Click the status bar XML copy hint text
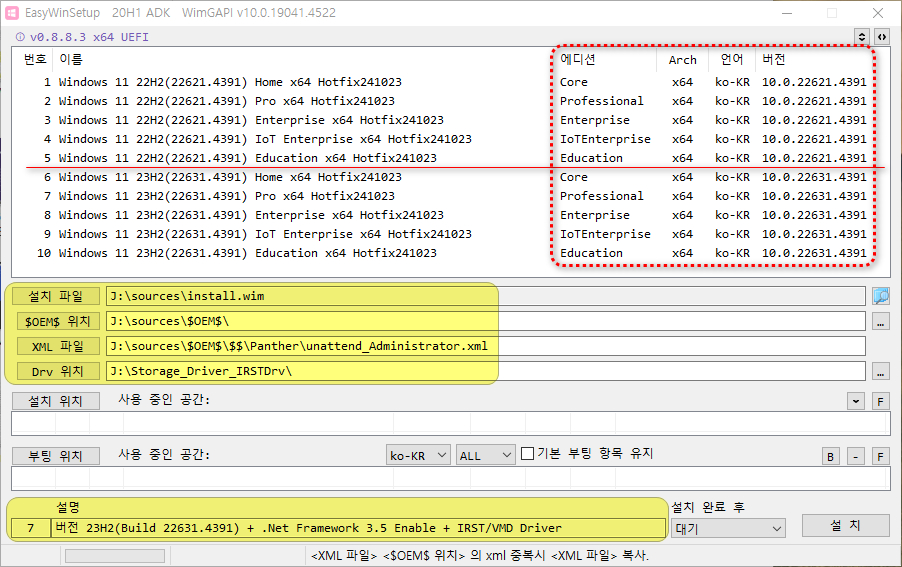This screenshot has width=902, height=567. (x=480, y=556)
